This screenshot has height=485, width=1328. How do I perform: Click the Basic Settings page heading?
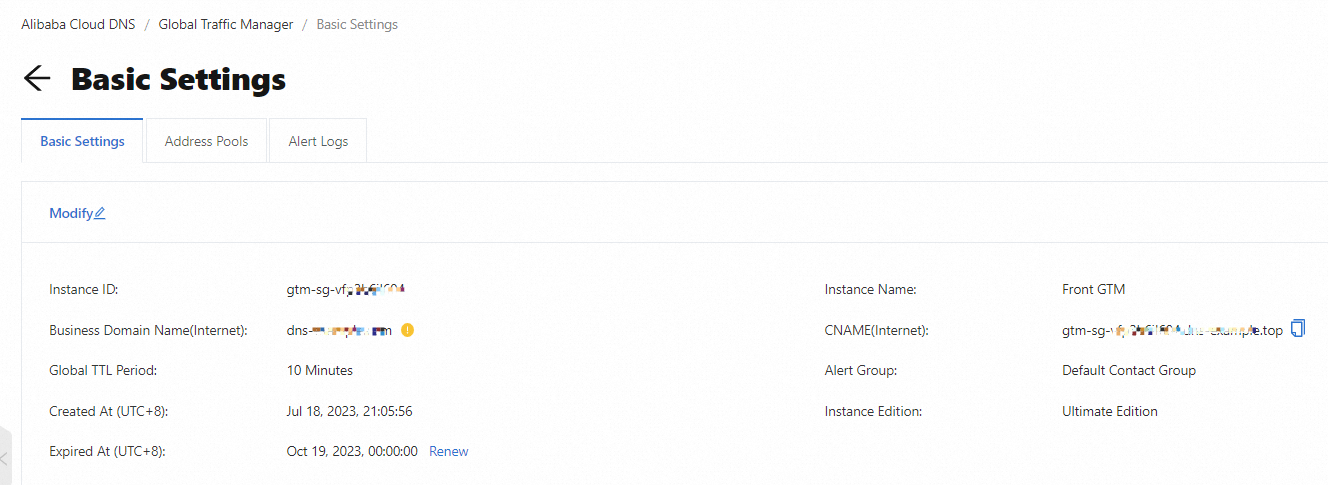click(x=178, y=79)
